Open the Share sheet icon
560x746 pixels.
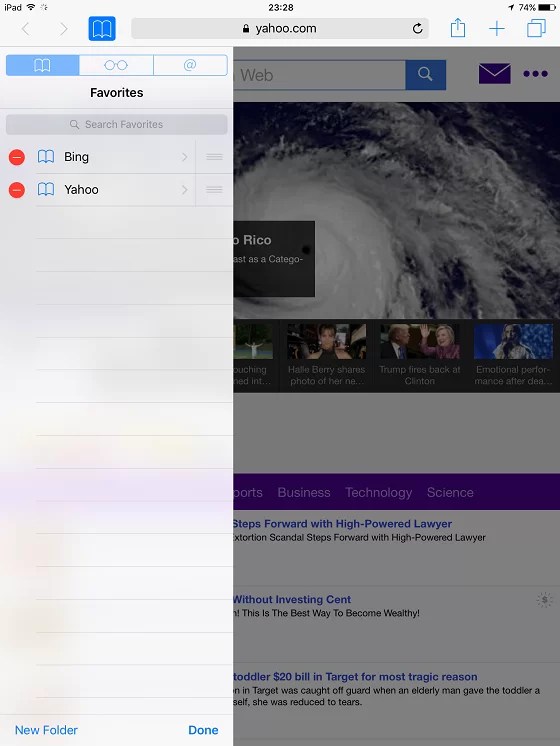tap(458, 28)
